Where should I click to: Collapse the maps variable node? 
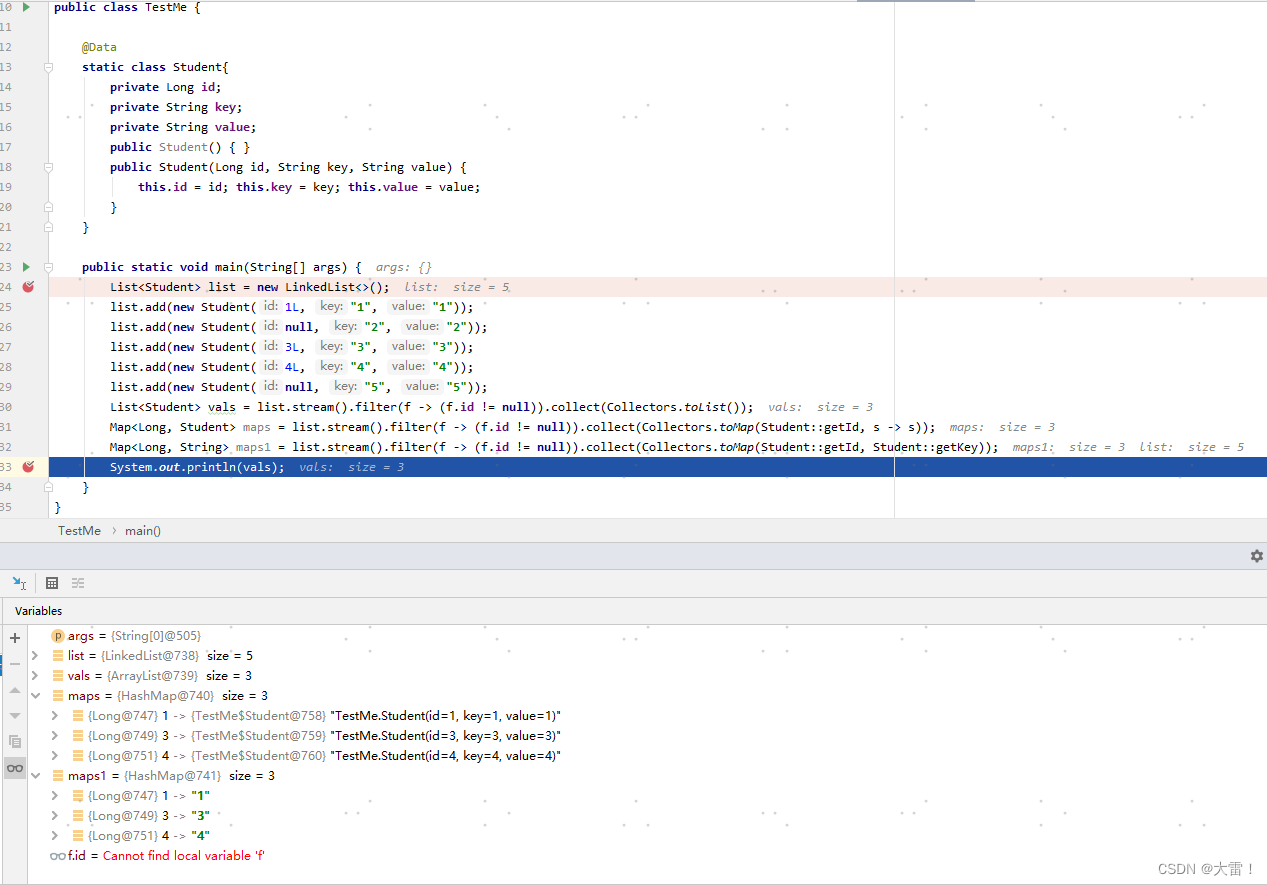[37, 695]
